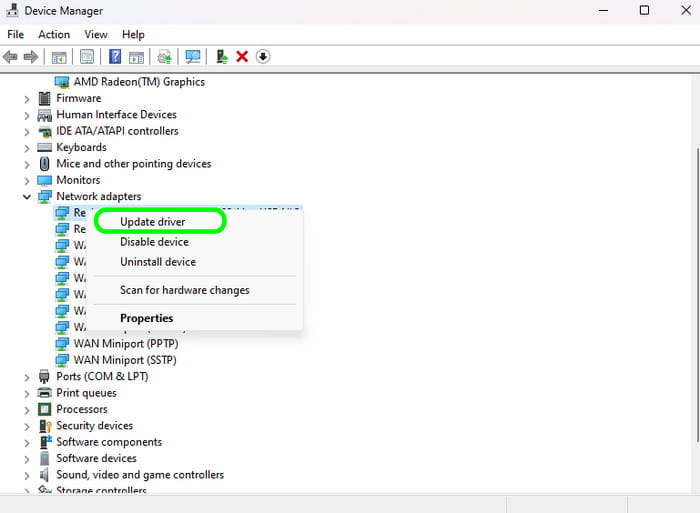Click the Update device driver toolbar icon

tap(164, 57)
